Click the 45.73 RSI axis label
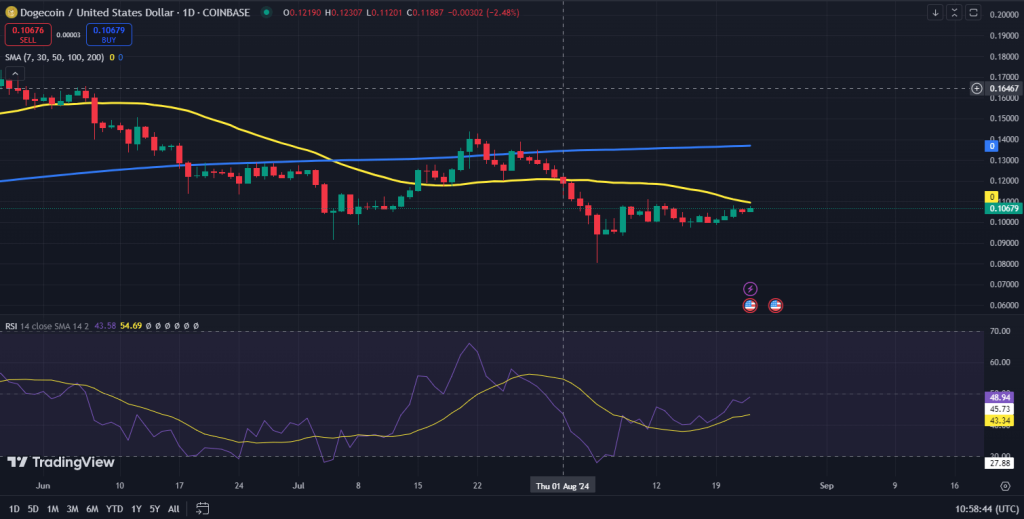Image resolution: width=1024 pixels, height=519 pixels. tap(1000, 409)
